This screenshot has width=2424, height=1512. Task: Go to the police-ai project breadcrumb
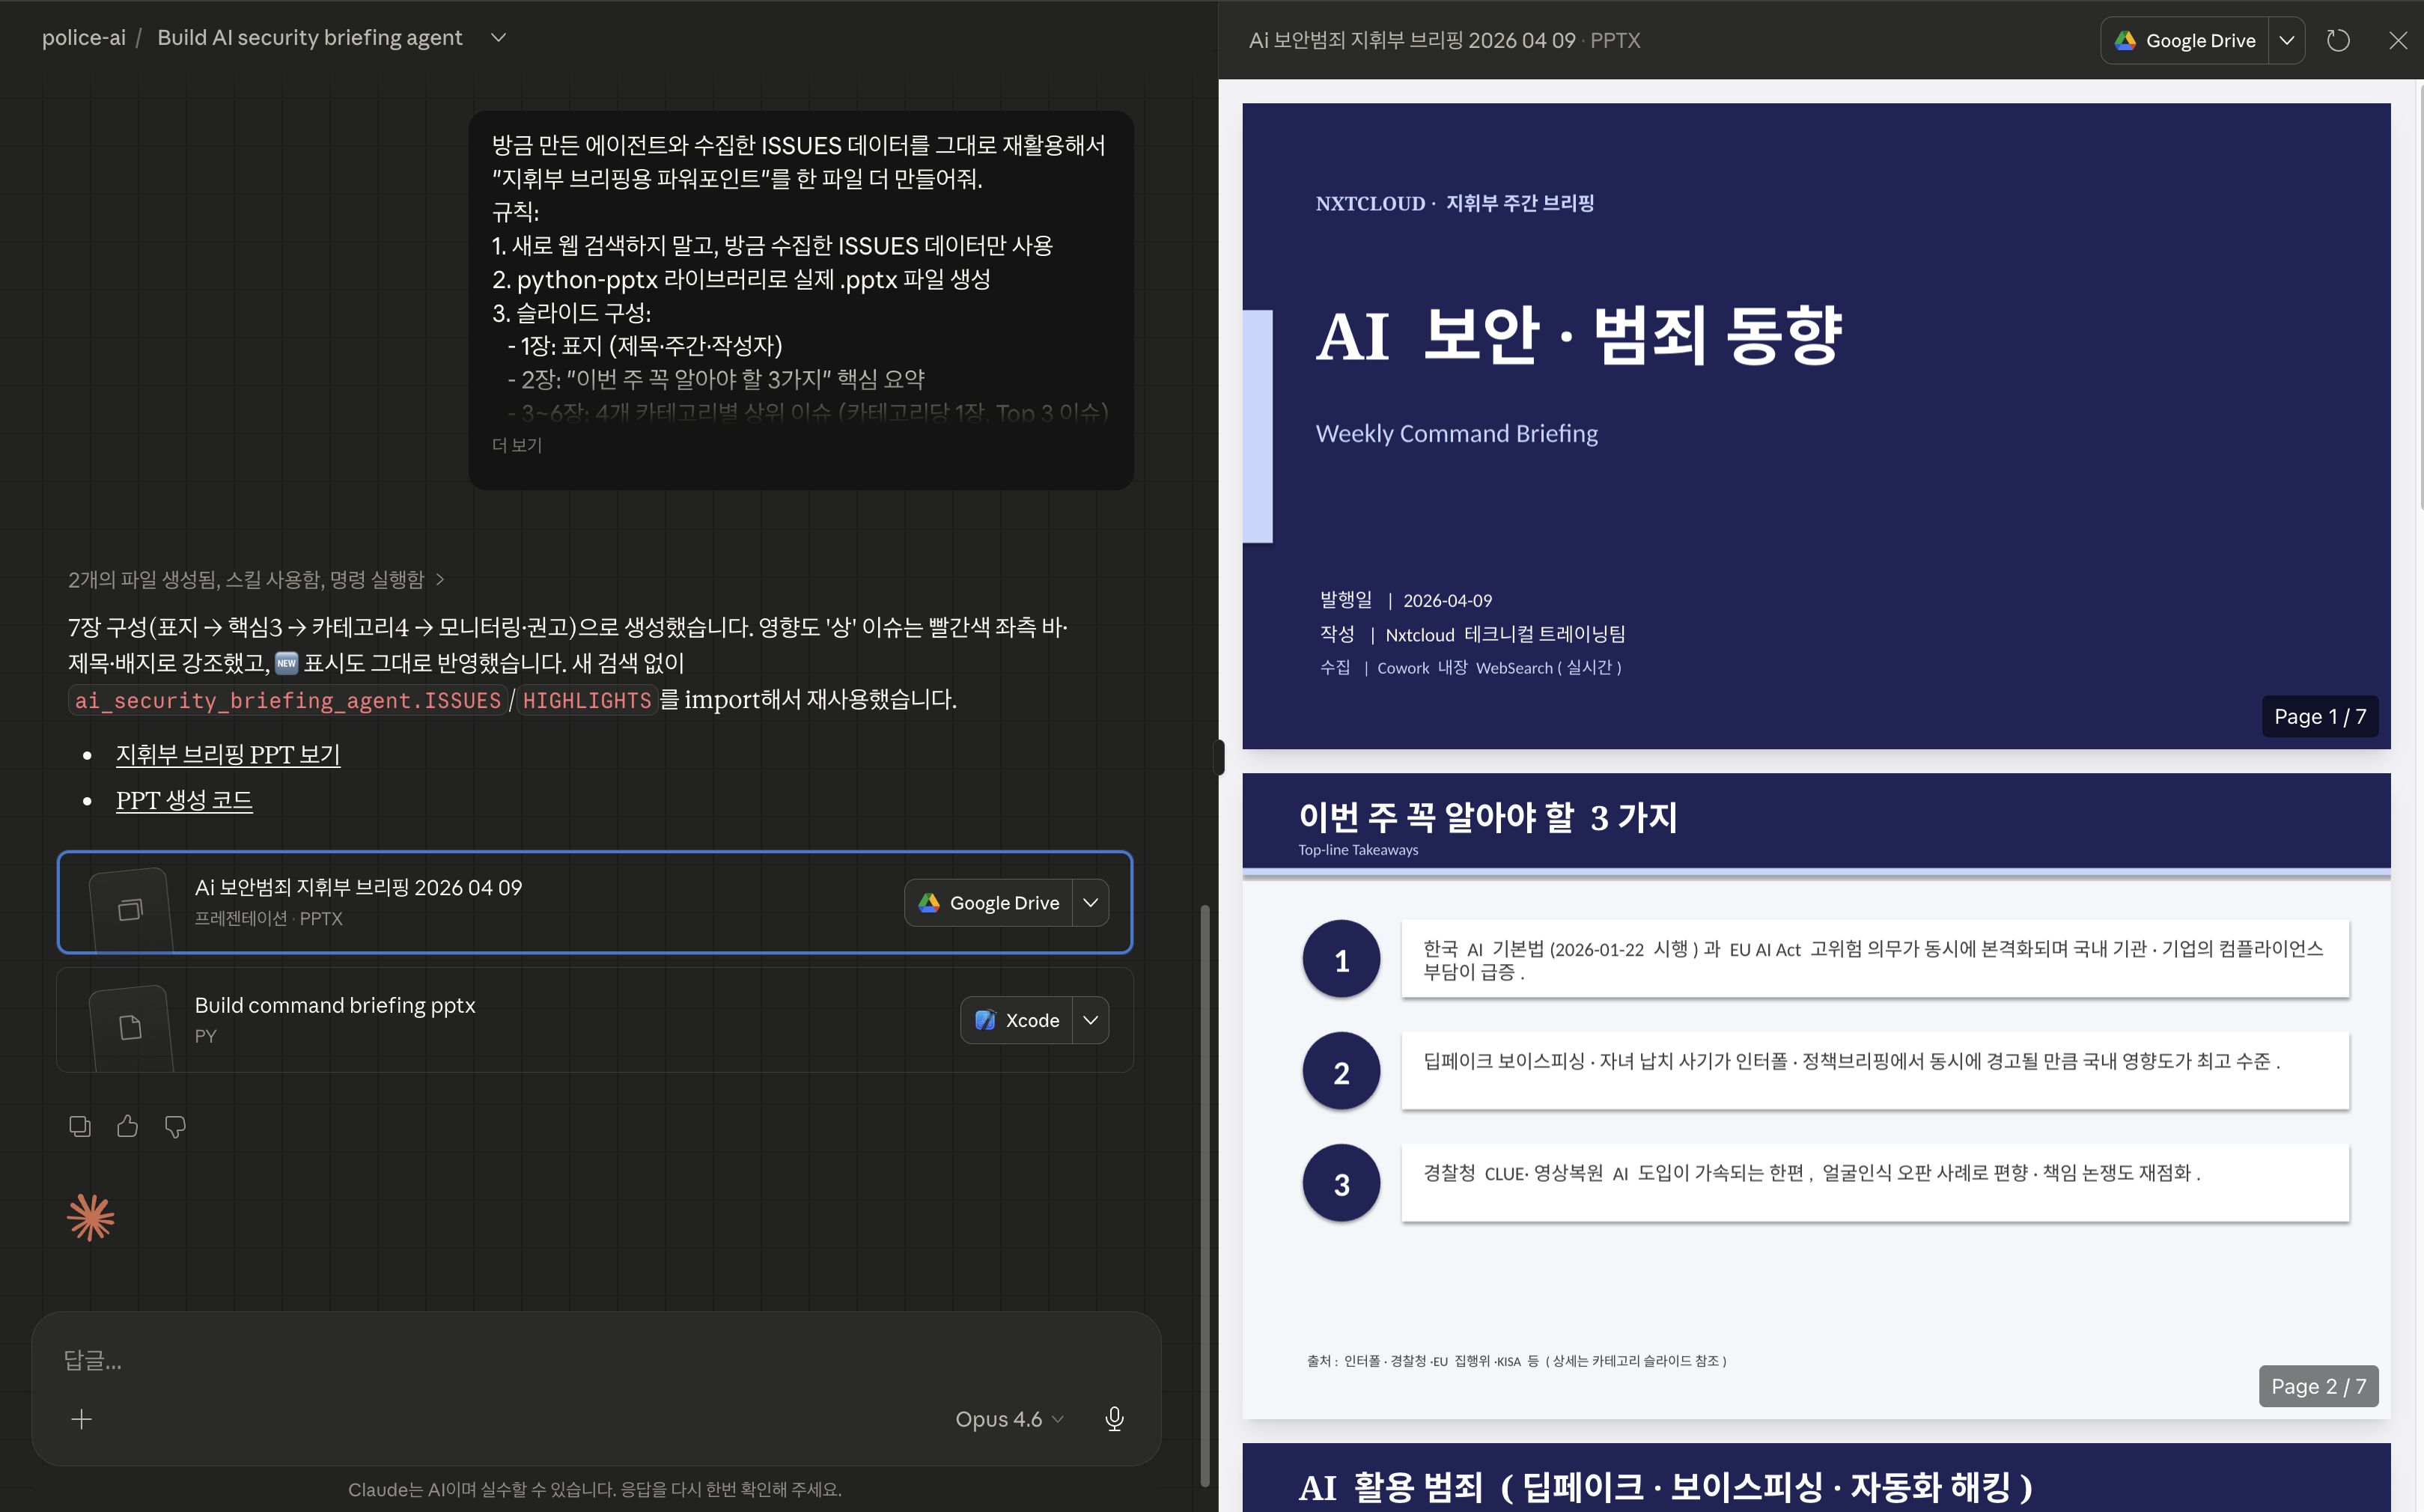[84, 38]
